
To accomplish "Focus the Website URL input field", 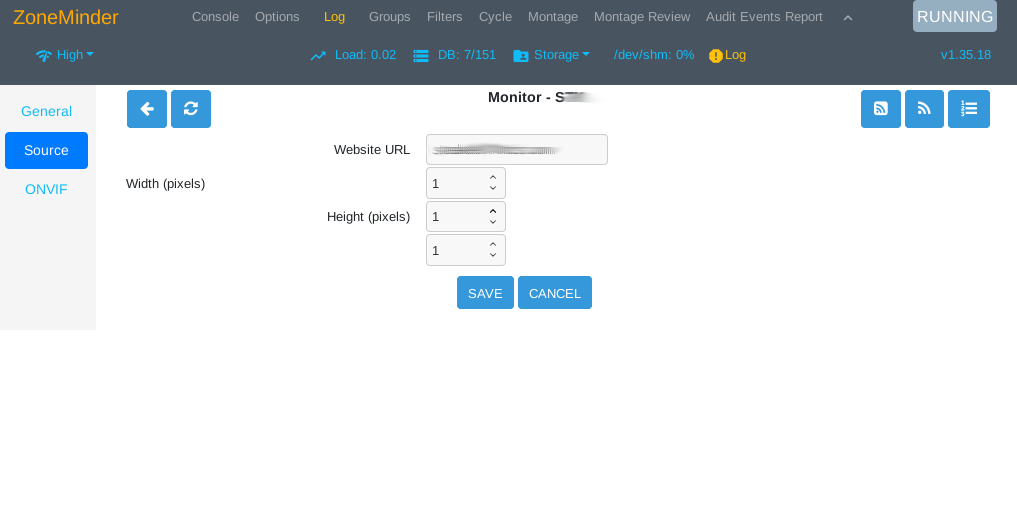I will (x=517, y=150).
